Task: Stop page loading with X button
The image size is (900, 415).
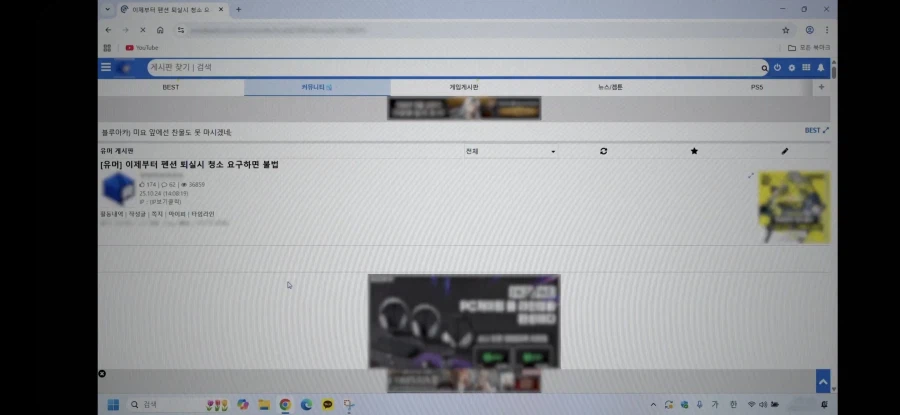Action: (x=142, y=30)
